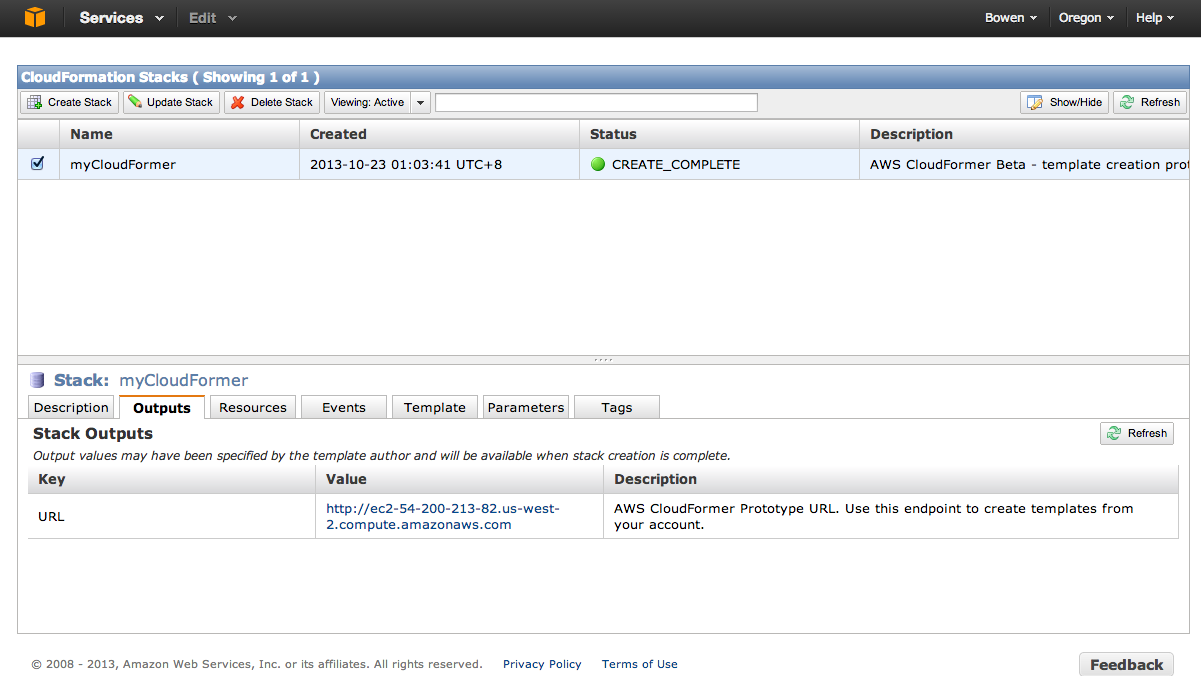Image resolution: width=1201 pixels, height=676 pixels.
Task: Sort by the Name column header
Action: pos(179,134)
